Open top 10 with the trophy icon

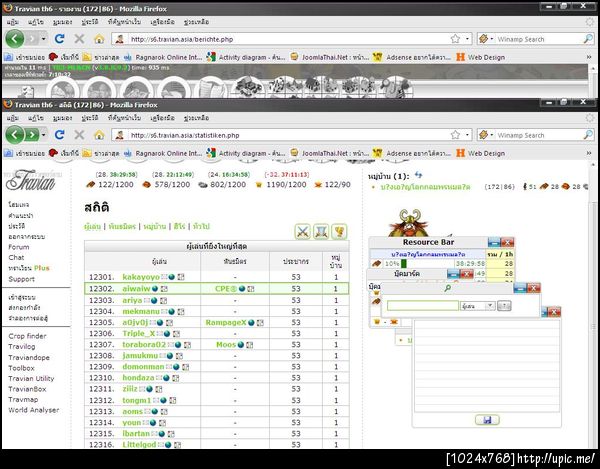coord(339,231)
